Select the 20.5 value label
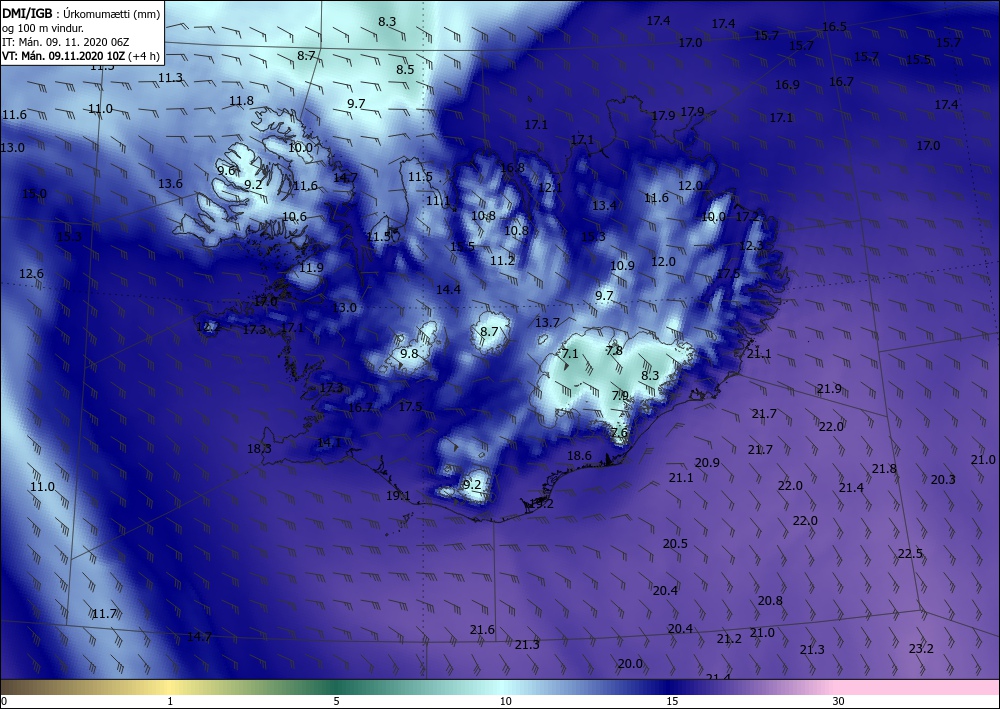This screenshot has width=1000, height=709. coord(675,543)
